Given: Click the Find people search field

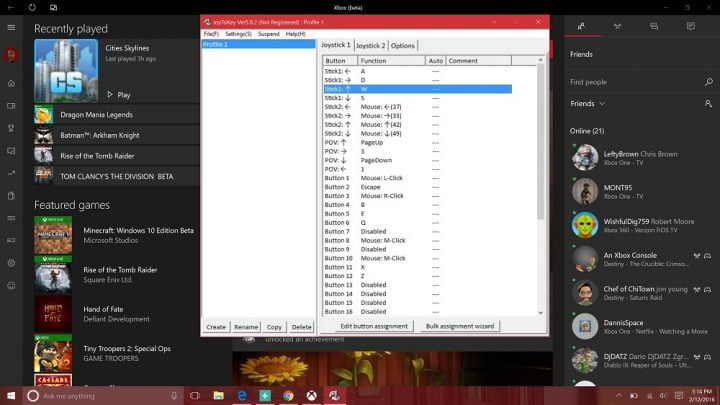Looking at the screenshot, I should (635, 82).
